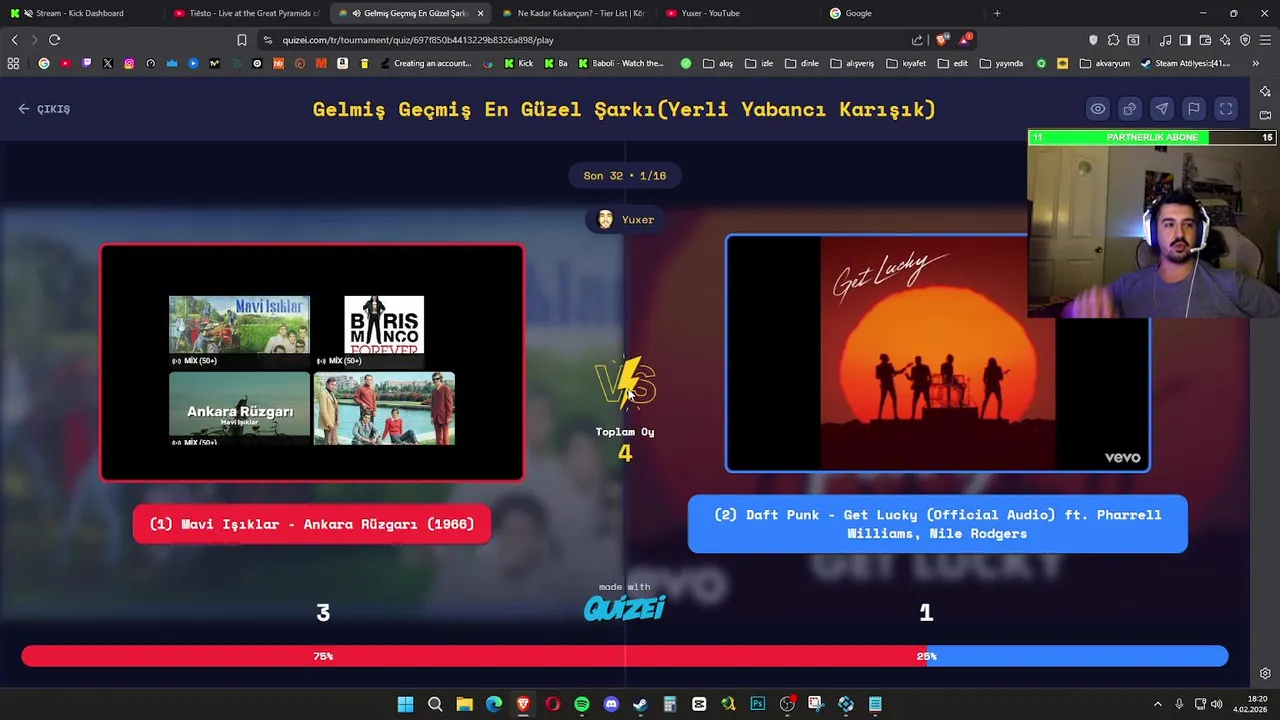Switch to Tiësto Live at Great Pyramids tab

[x=246, y=13]
